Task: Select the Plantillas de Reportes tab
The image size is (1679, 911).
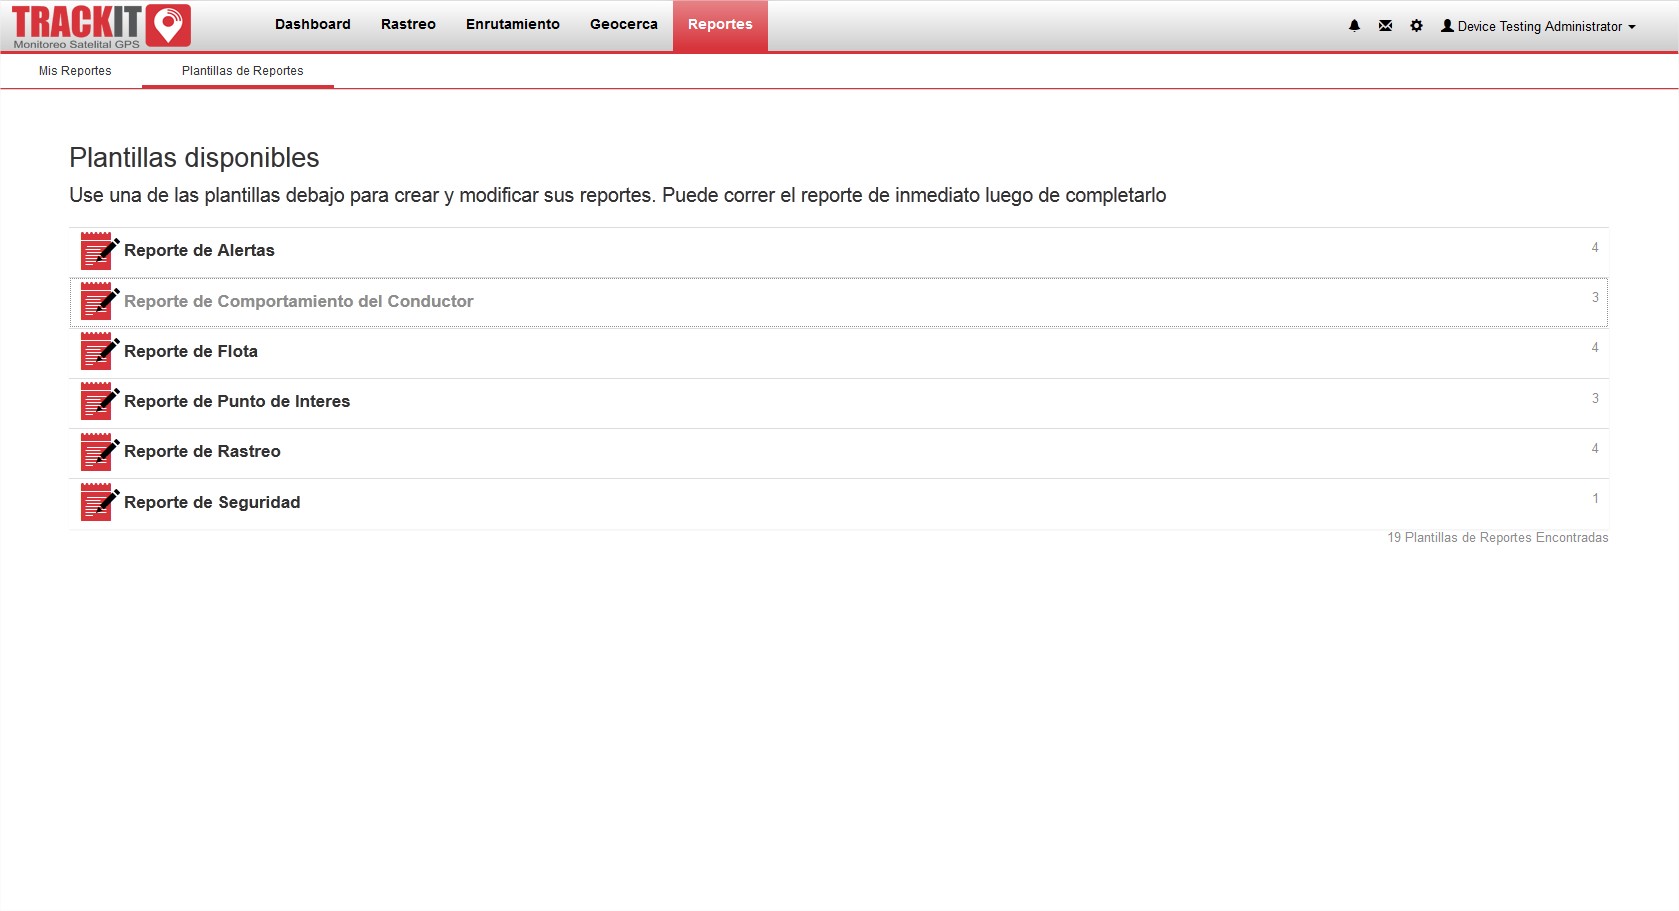Action: pyautogui.click(x=242, y=71)
